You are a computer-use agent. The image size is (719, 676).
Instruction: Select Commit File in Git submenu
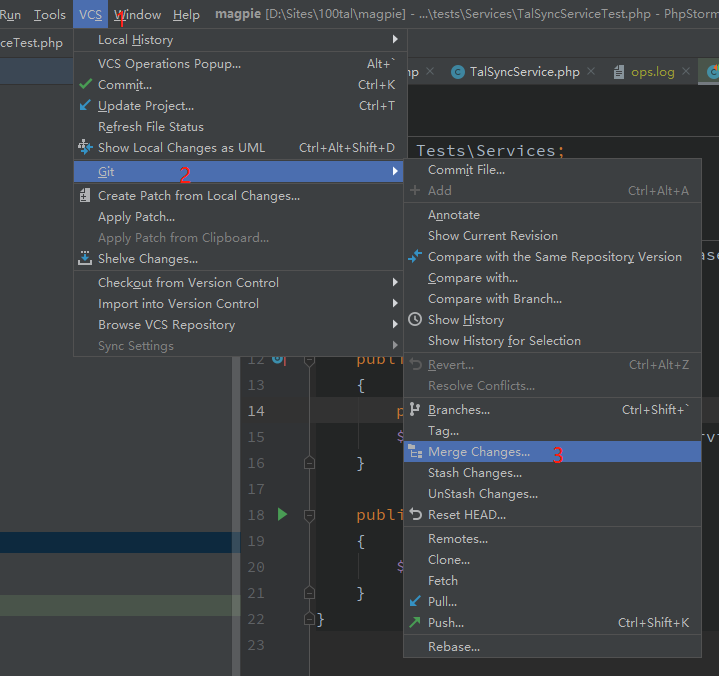click(553, 170)
